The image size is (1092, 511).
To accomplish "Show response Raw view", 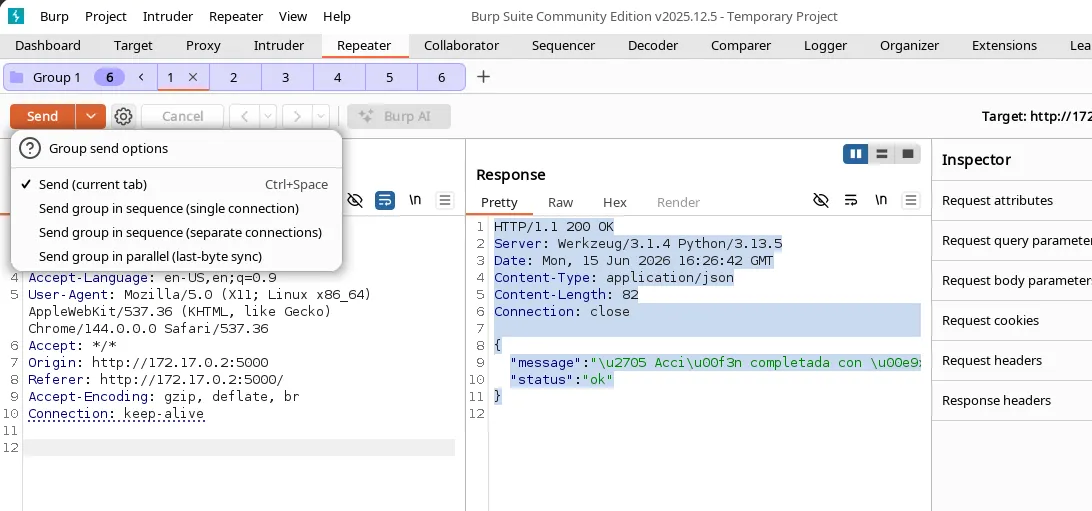I will click(561, 203).
